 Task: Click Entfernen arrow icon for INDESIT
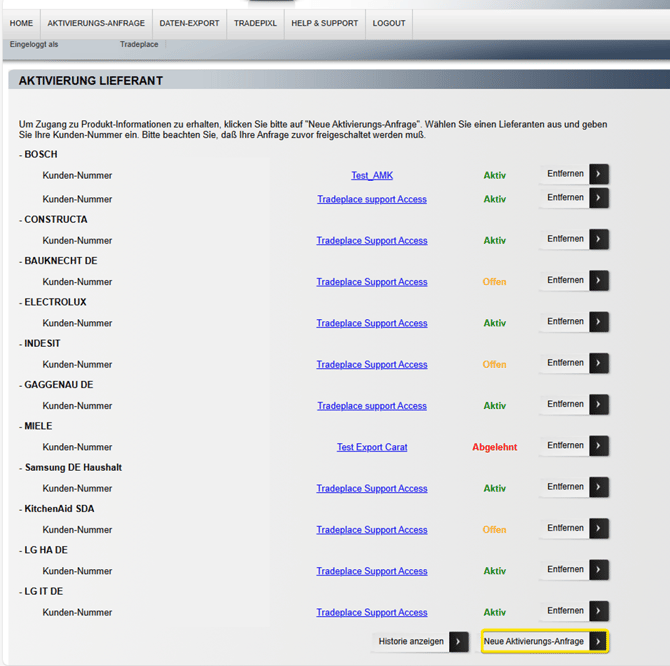(x=599, y=363)
